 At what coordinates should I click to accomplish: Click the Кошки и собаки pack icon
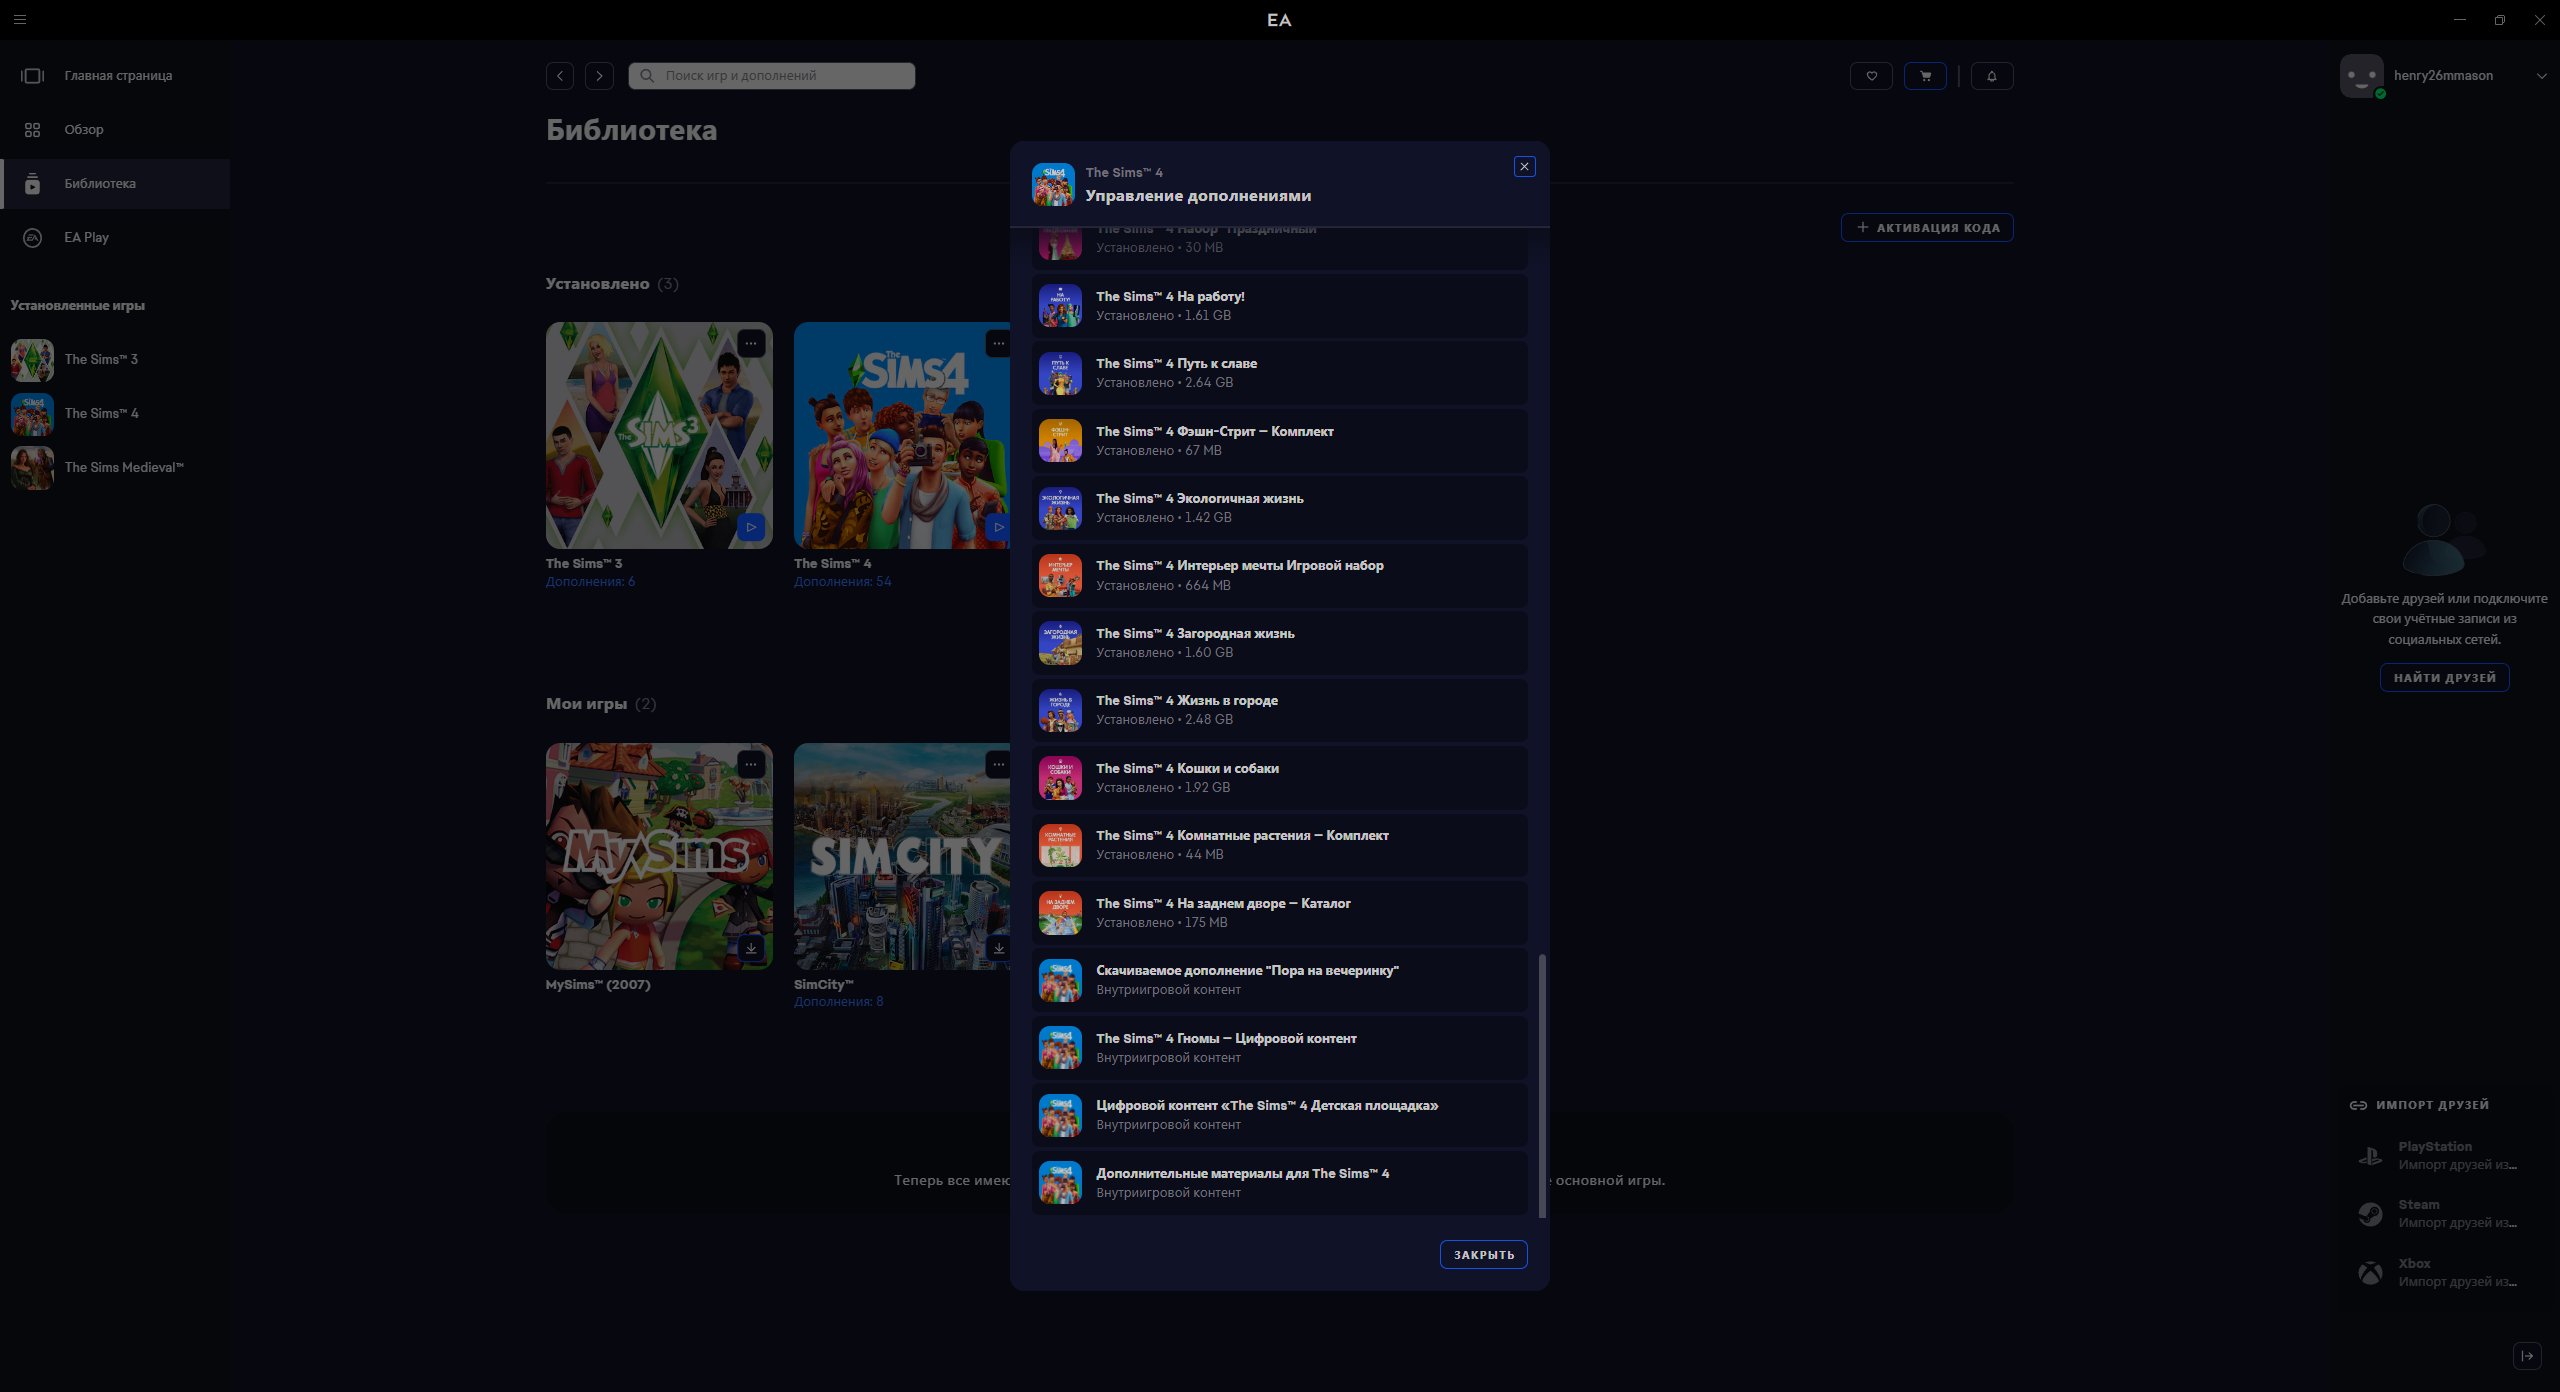pyautogui.click(x=1060, y=778)
